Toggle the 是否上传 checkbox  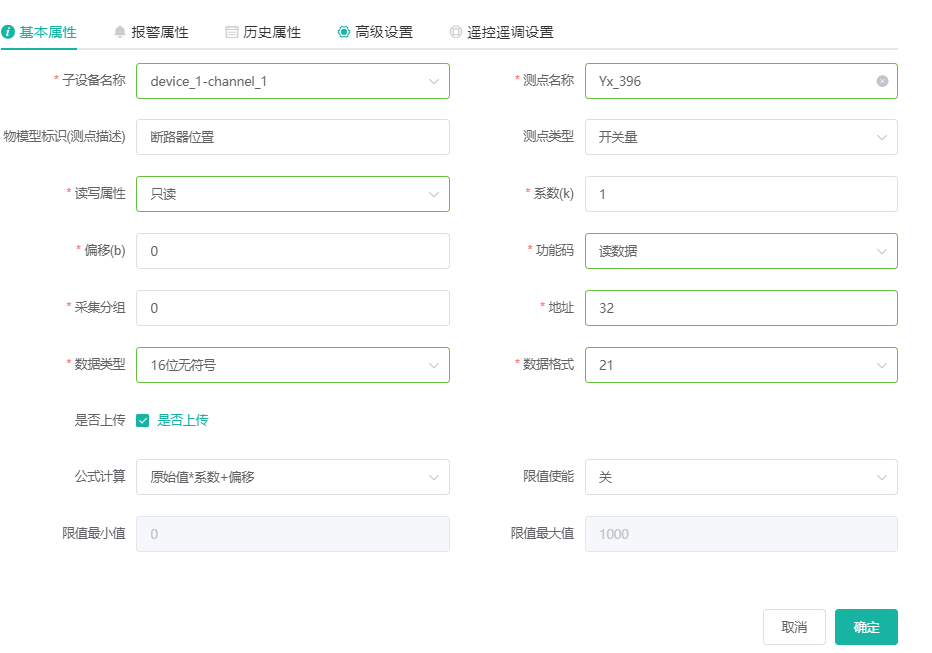pyautogui.click(x=143, y=421)
